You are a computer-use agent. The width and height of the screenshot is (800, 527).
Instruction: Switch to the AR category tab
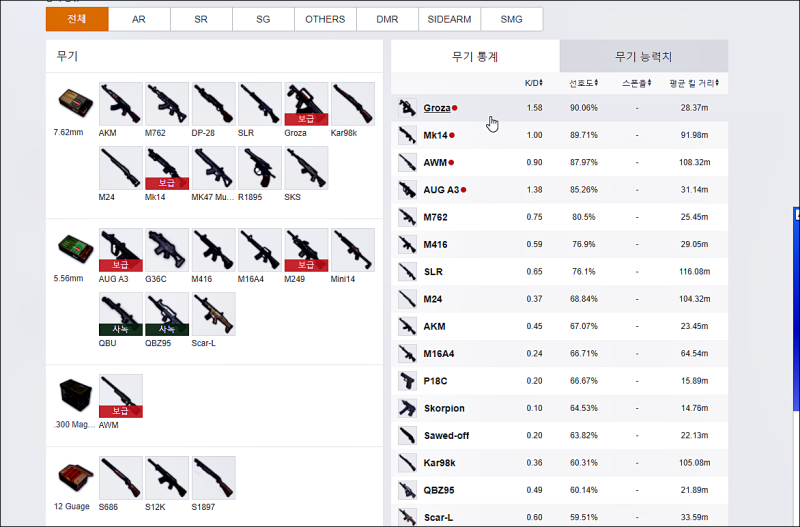[139, 19]
